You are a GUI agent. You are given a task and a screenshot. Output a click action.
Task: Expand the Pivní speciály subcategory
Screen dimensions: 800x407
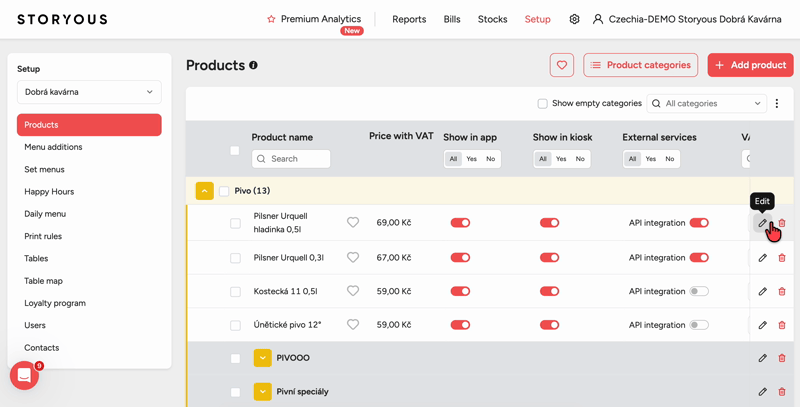pyautogui.click(x=262, y=392)
